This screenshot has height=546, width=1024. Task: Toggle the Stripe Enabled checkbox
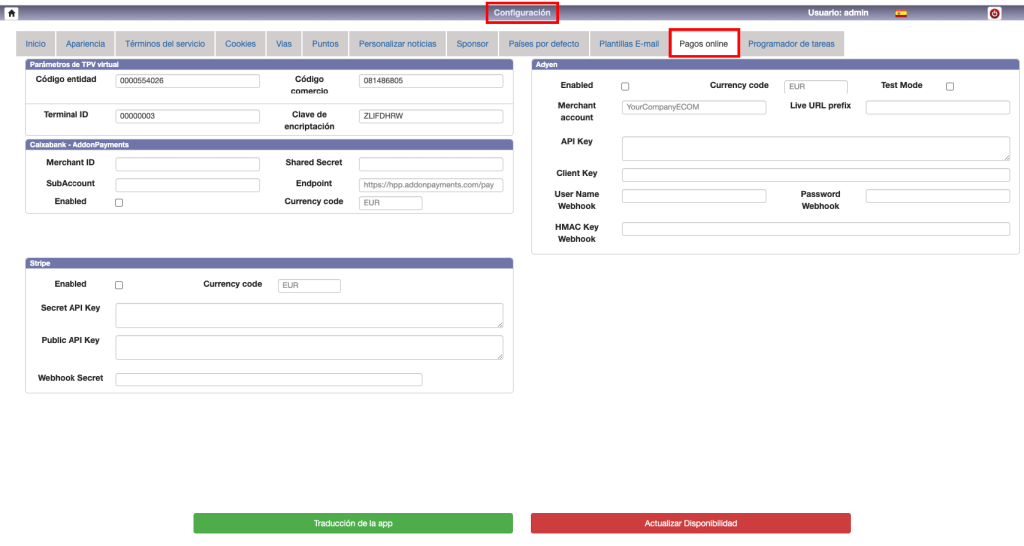click(119, 285)
